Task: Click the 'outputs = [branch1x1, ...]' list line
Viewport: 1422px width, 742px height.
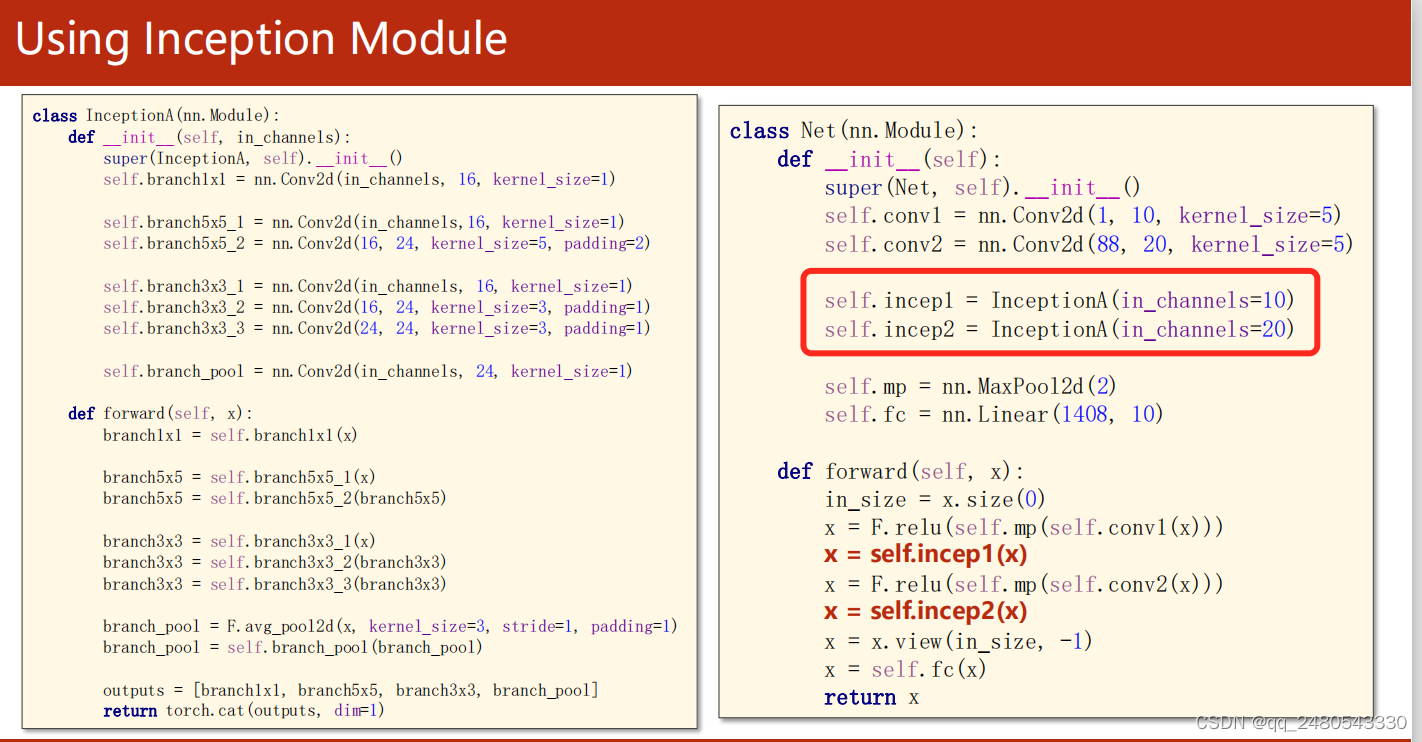Action: pyautogui.click(x=351, y=690)
